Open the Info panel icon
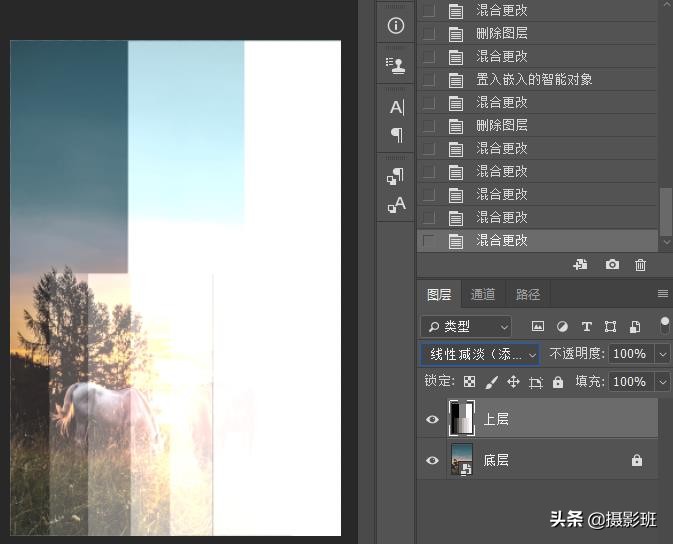Image resolution: width=673 pixels, height=544 pixels. click(x=395, y=25)
